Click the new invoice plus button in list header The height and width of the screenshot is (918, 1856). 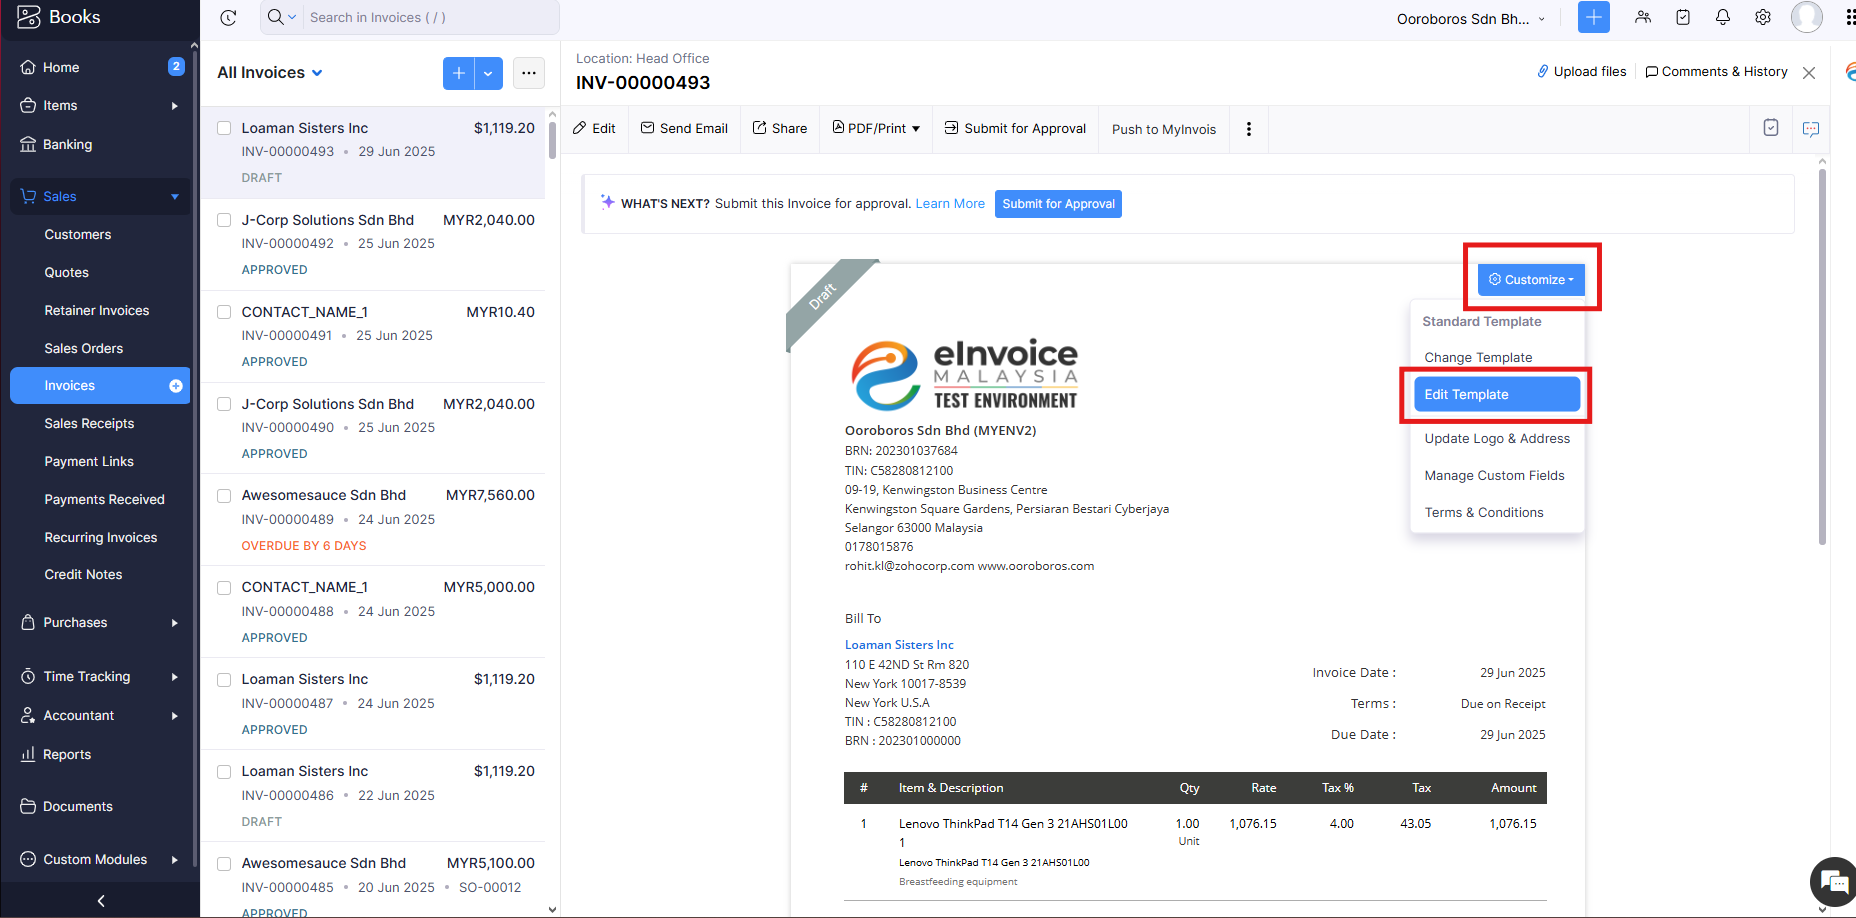[x=458, y=73]
